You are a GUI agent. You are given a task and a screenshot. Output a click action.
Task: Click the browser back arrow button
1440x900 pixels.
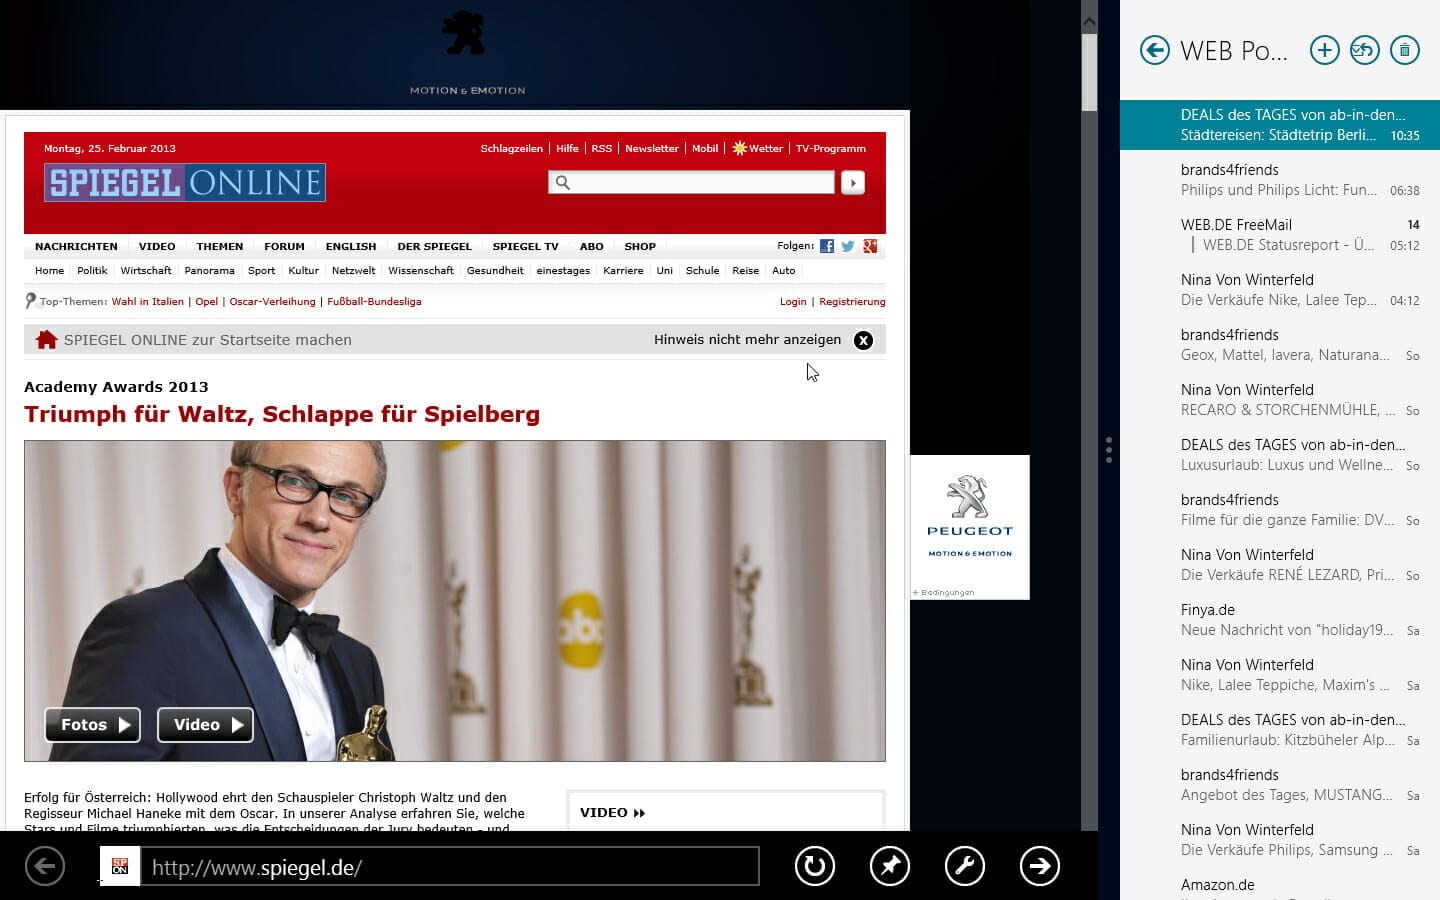[45, 866]
